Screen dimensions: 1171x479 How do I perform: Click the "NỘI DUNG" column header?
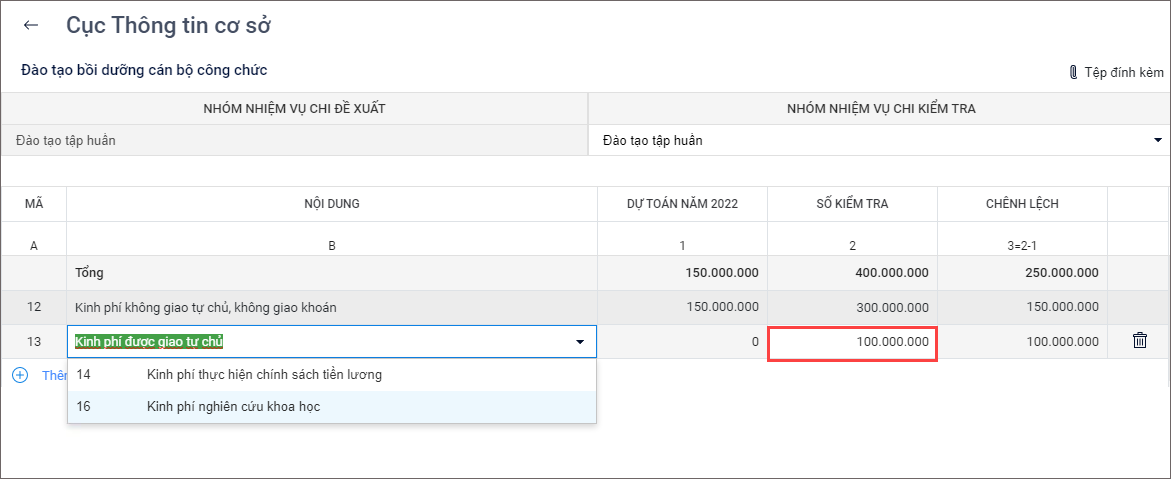click(x=332, y=204)
